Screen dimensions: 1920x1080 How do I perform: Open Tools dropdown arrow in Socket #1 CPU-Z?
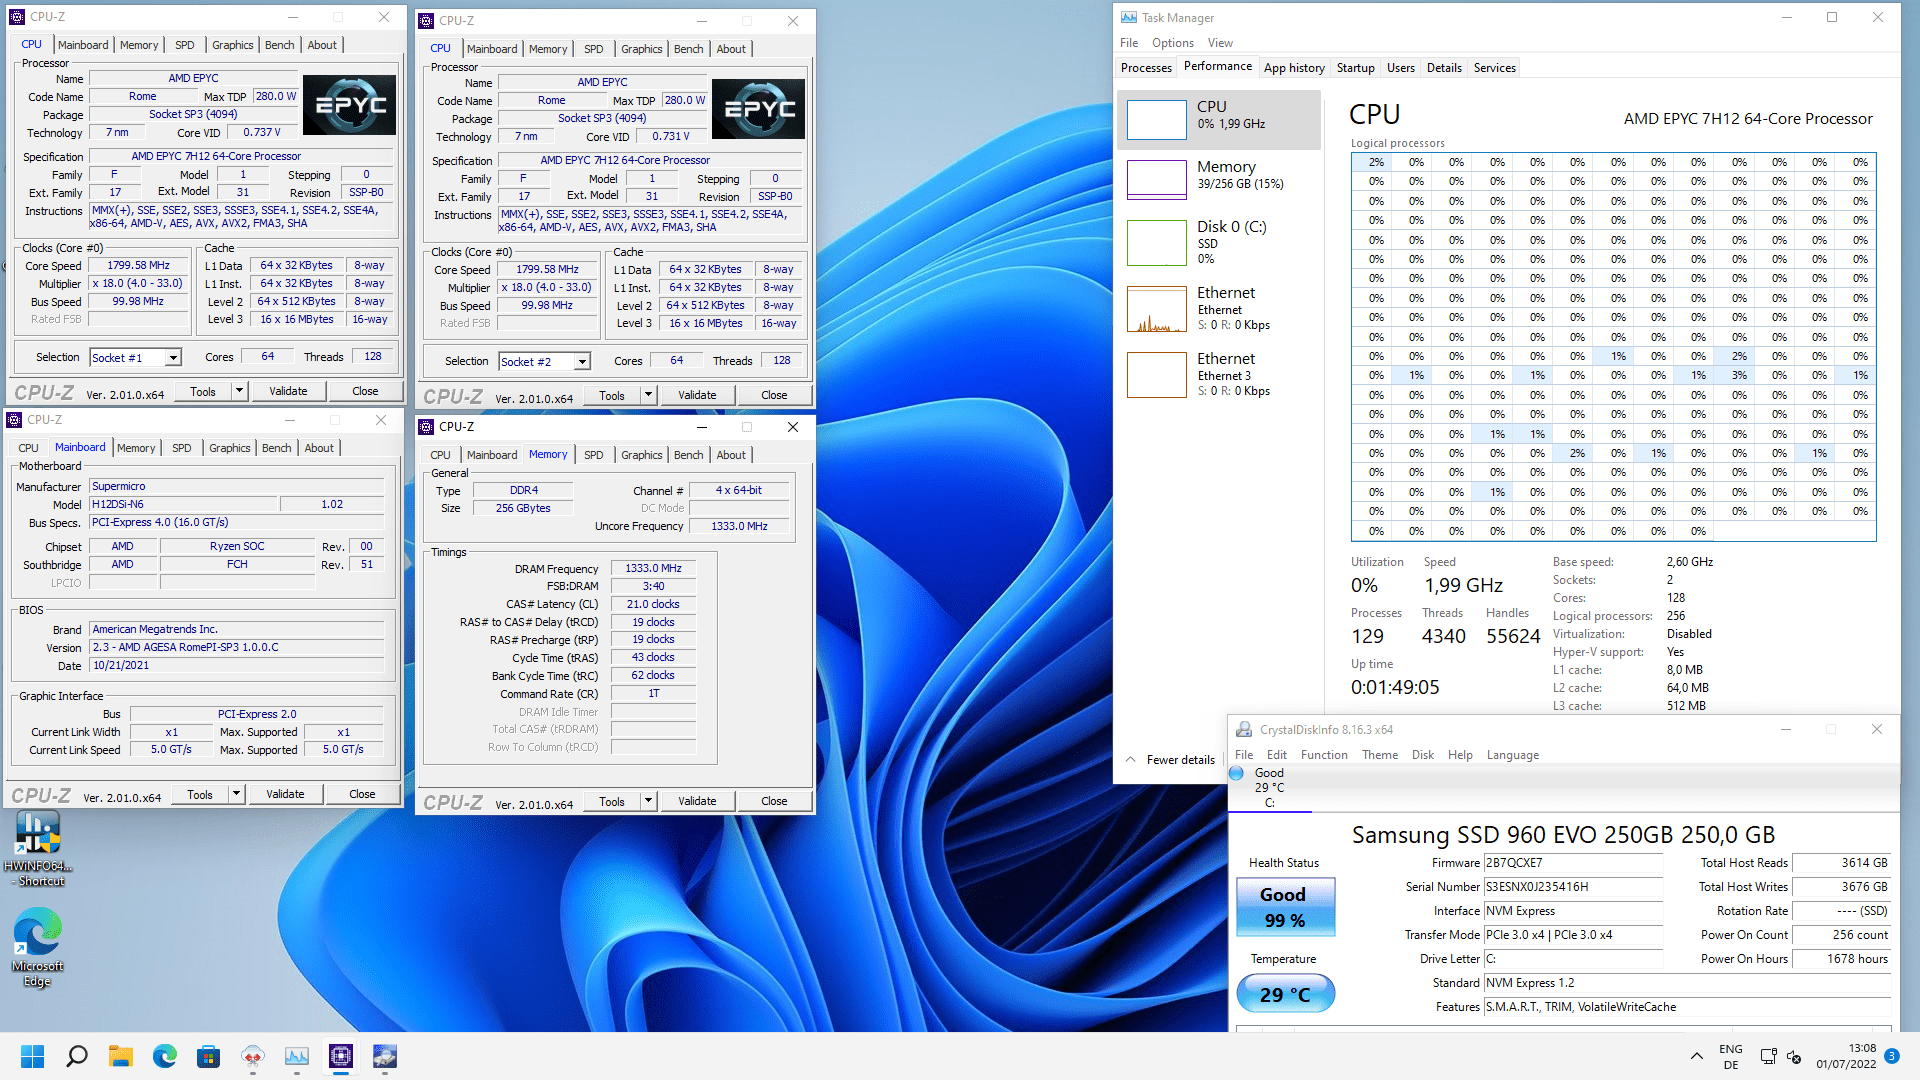click(x=239, y=391)
